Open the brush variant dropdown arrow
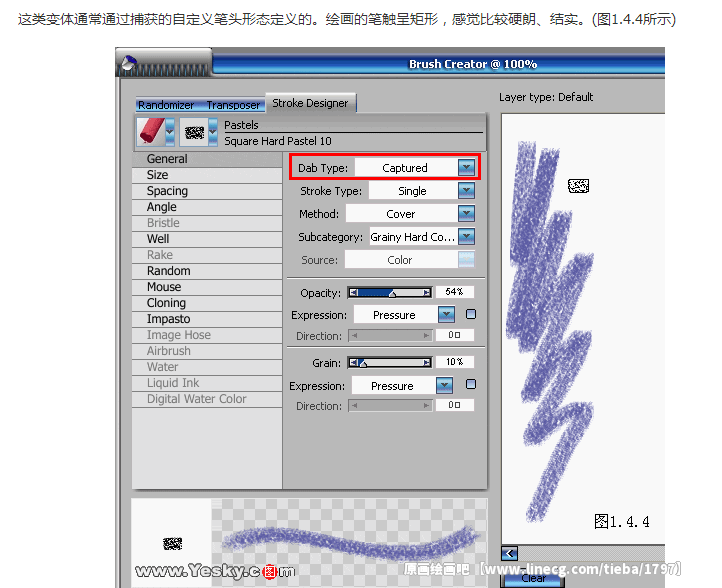The width and height of the screenshot is (722, 588). click(213, 132)
